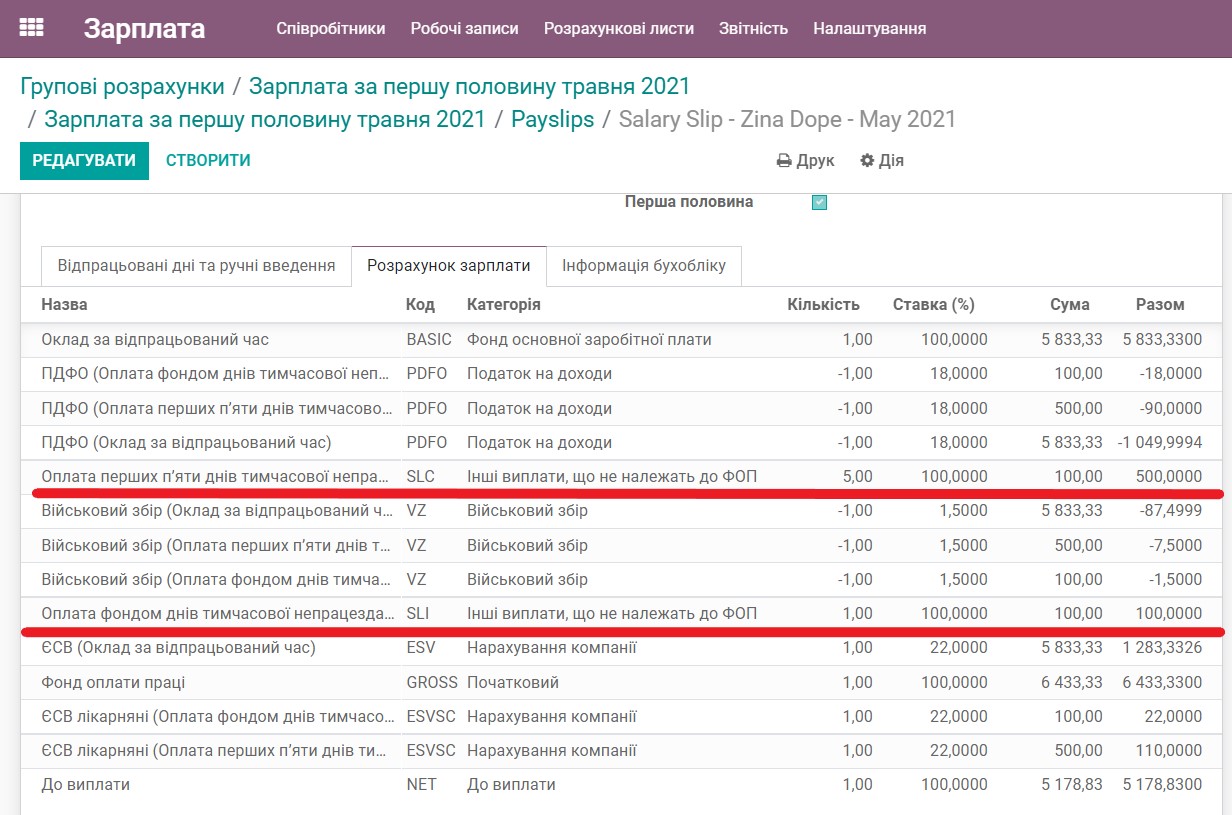Click the РЕДАГУВАТИ button

tap(84, 160)
